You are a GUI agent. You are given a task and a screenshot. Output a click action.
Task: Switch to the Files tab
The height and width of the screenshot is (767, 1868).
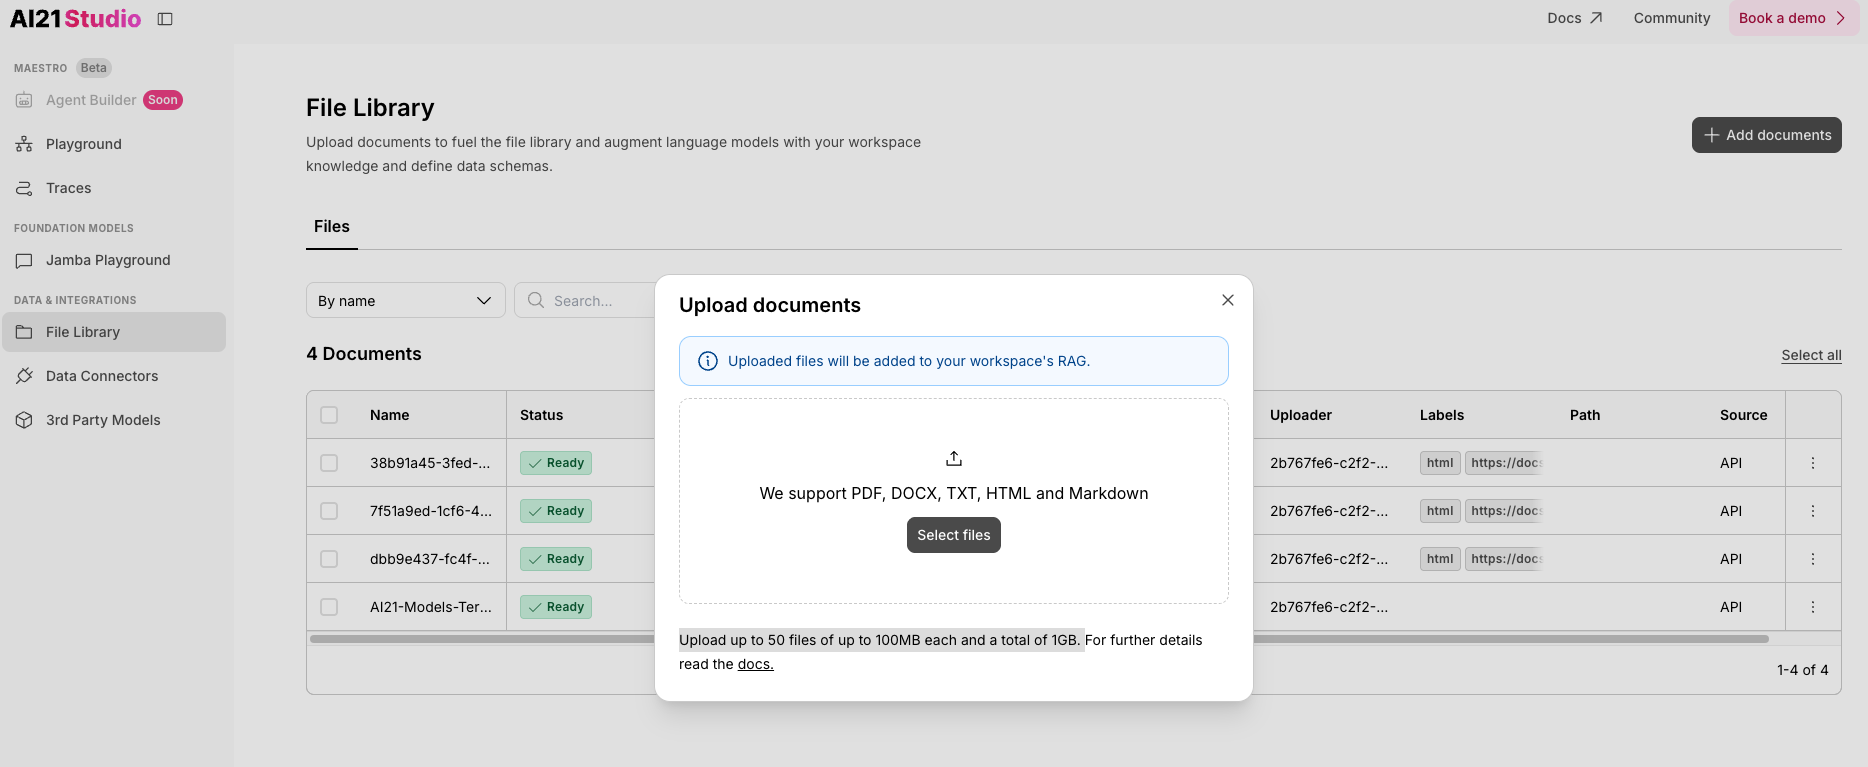tap(332, 227)
